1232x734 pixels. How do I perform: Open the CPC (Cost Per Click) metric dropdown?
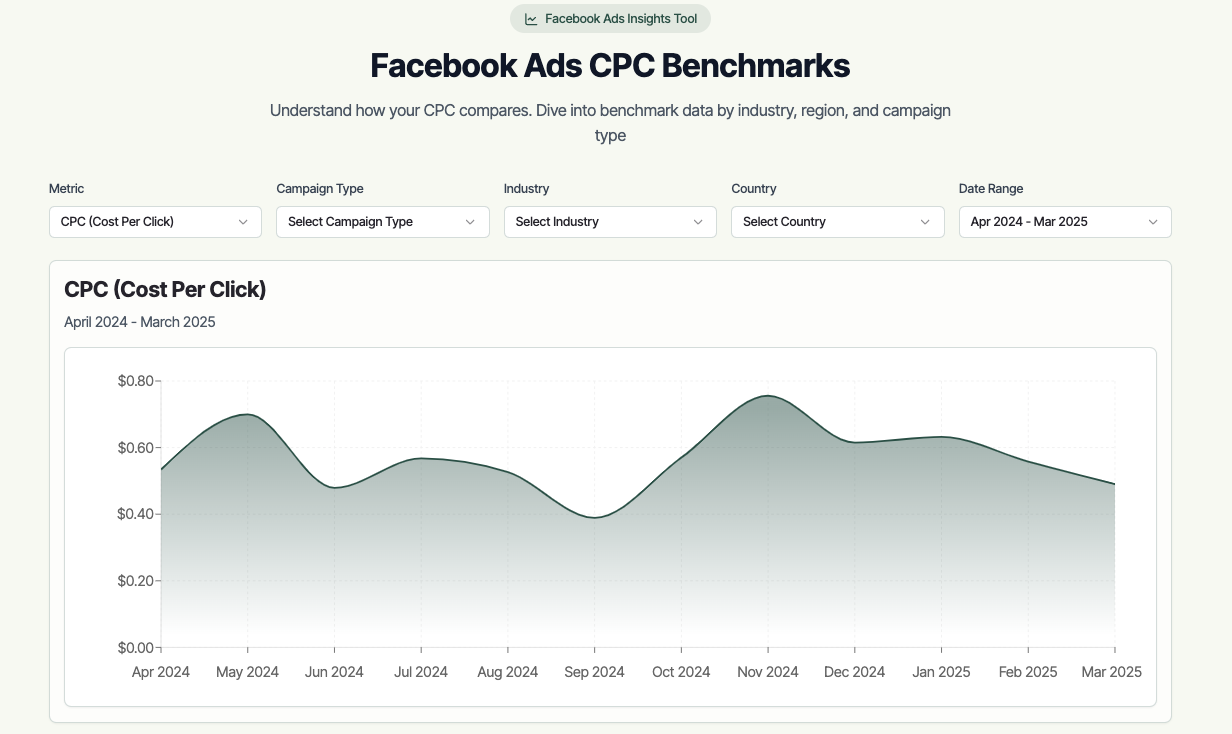click(155, 222)
